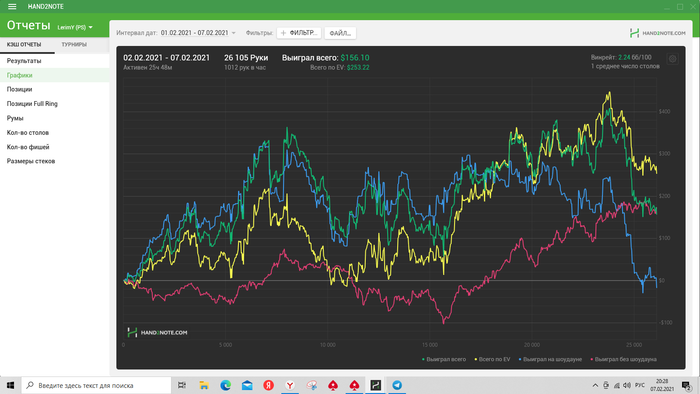This screenshot has height=394, width=700.
Task: Expand the LerimY (PS) player dropdown
Action: [x=75, y=27]
